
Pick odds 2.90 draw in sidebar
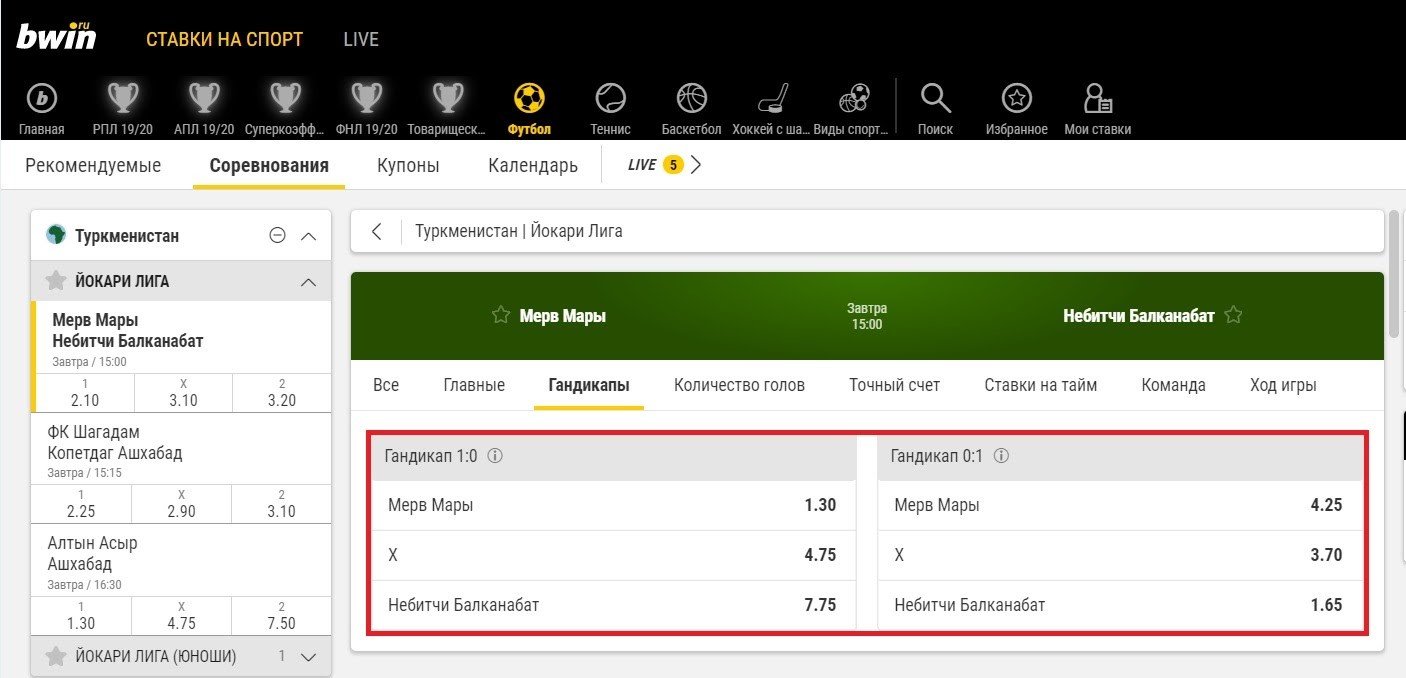pyautogui.click(x=181, y=504)
